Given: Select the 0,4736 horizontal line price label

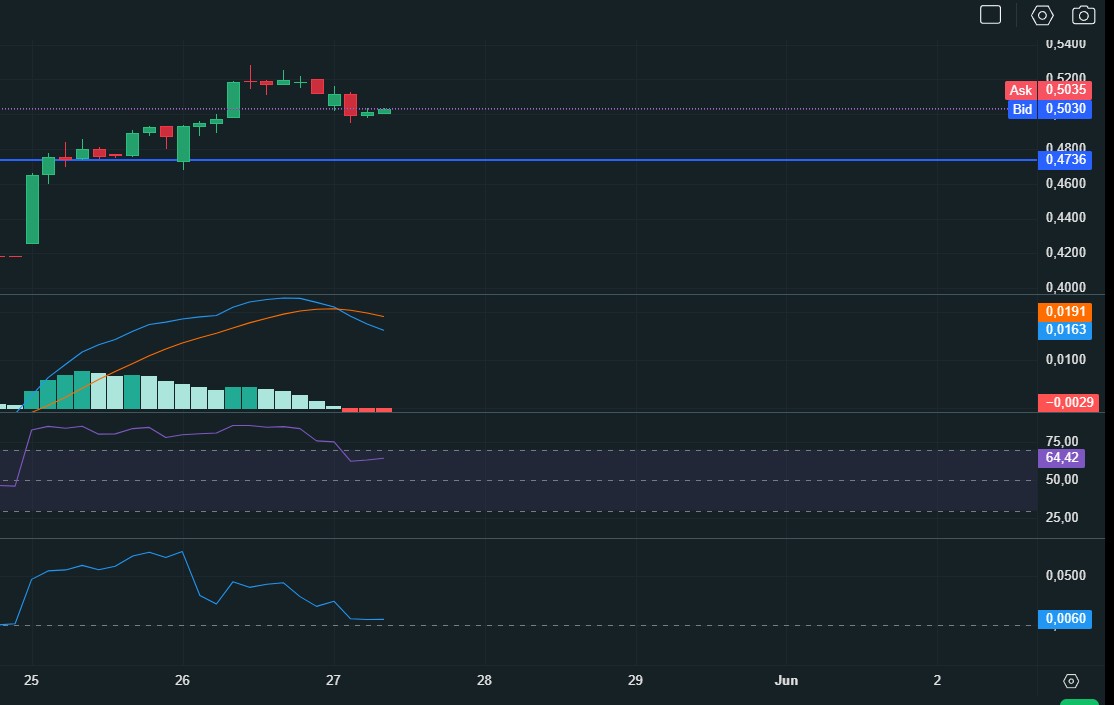Looking at the screenshot, I should (1065, 159).
